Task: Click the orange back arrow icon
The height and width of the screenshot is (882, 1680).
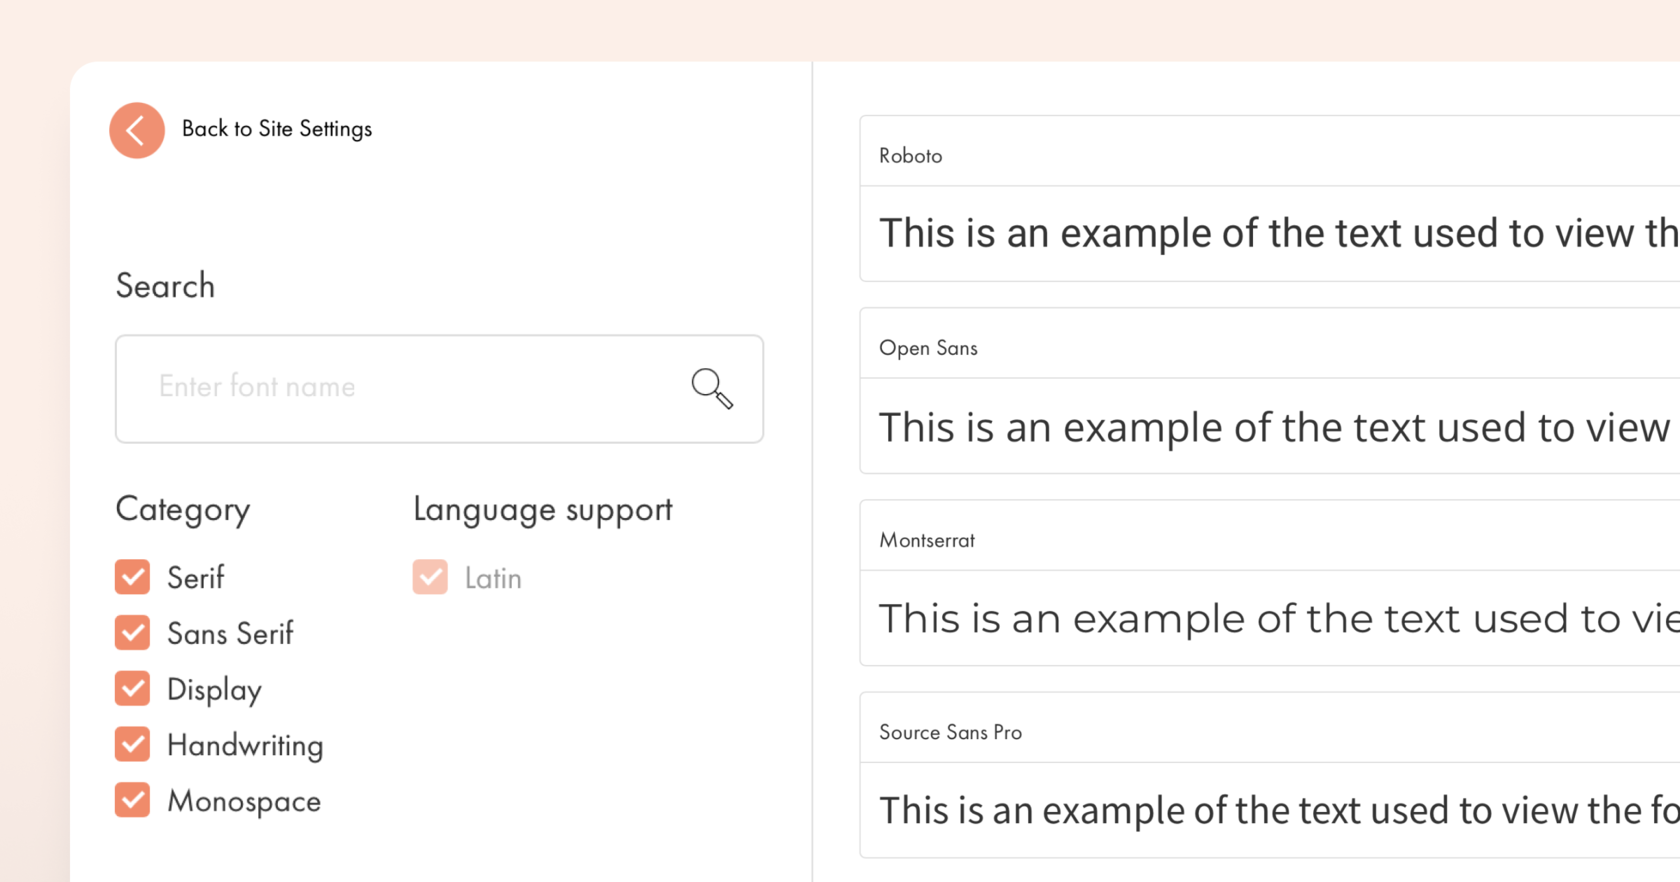Action: 137,130
